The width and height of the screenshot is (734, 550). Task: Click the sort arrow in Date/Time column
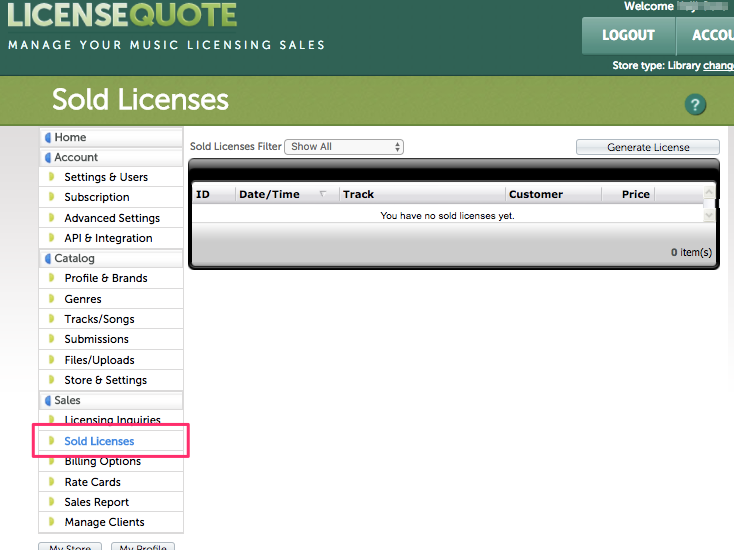[323, 194]
